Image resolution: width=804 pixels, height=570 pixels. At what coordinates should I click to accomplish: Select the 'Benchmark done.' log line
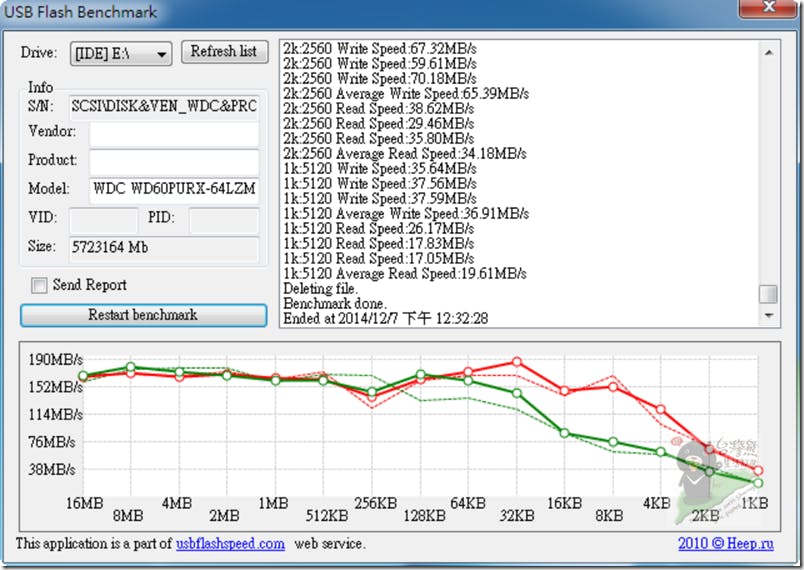click(332, 303)
